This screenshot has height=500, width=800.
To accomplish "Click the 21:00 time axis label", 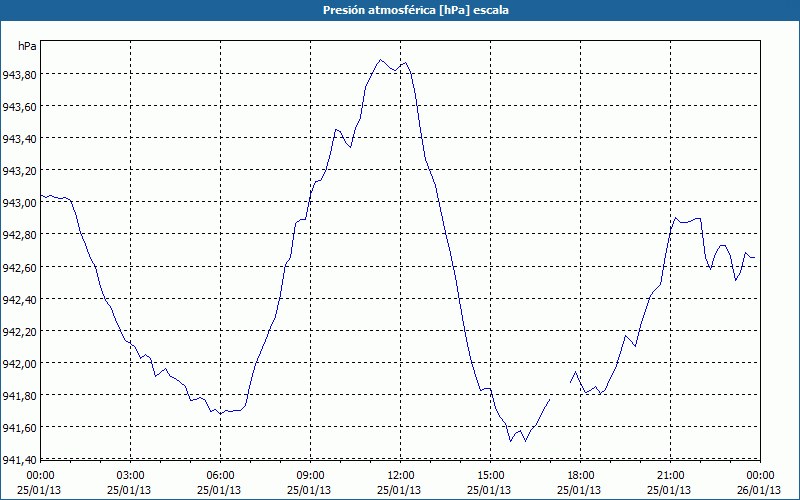I will coord(670,476).
